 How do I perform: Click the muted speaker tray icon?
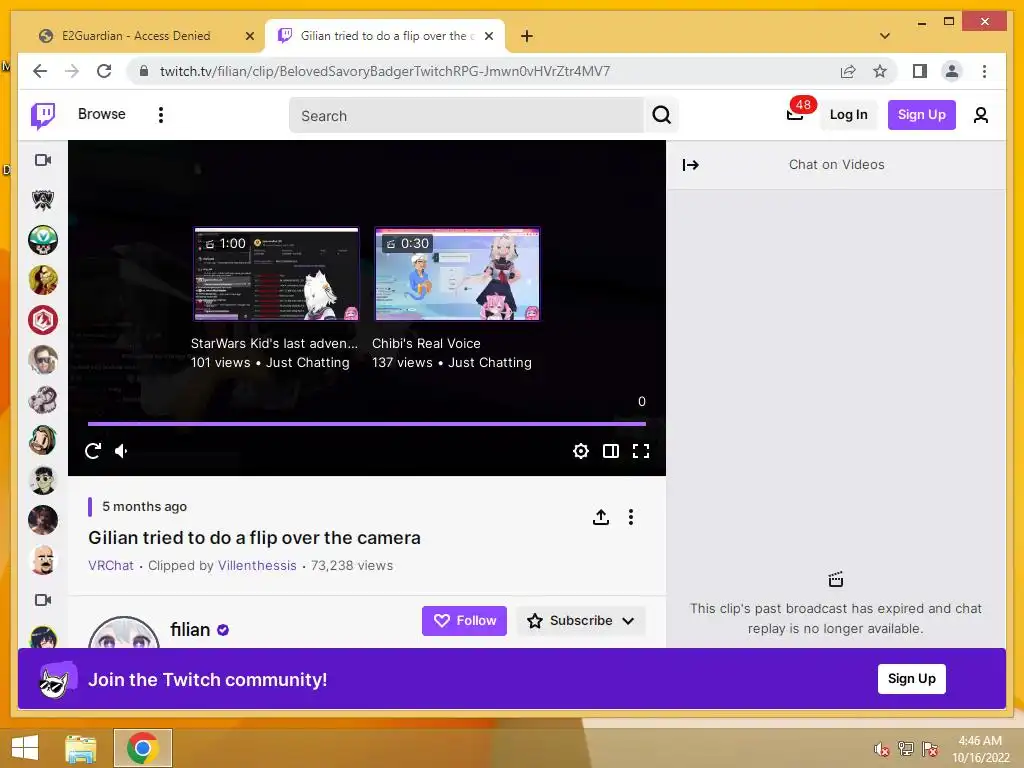coord(882,749)
